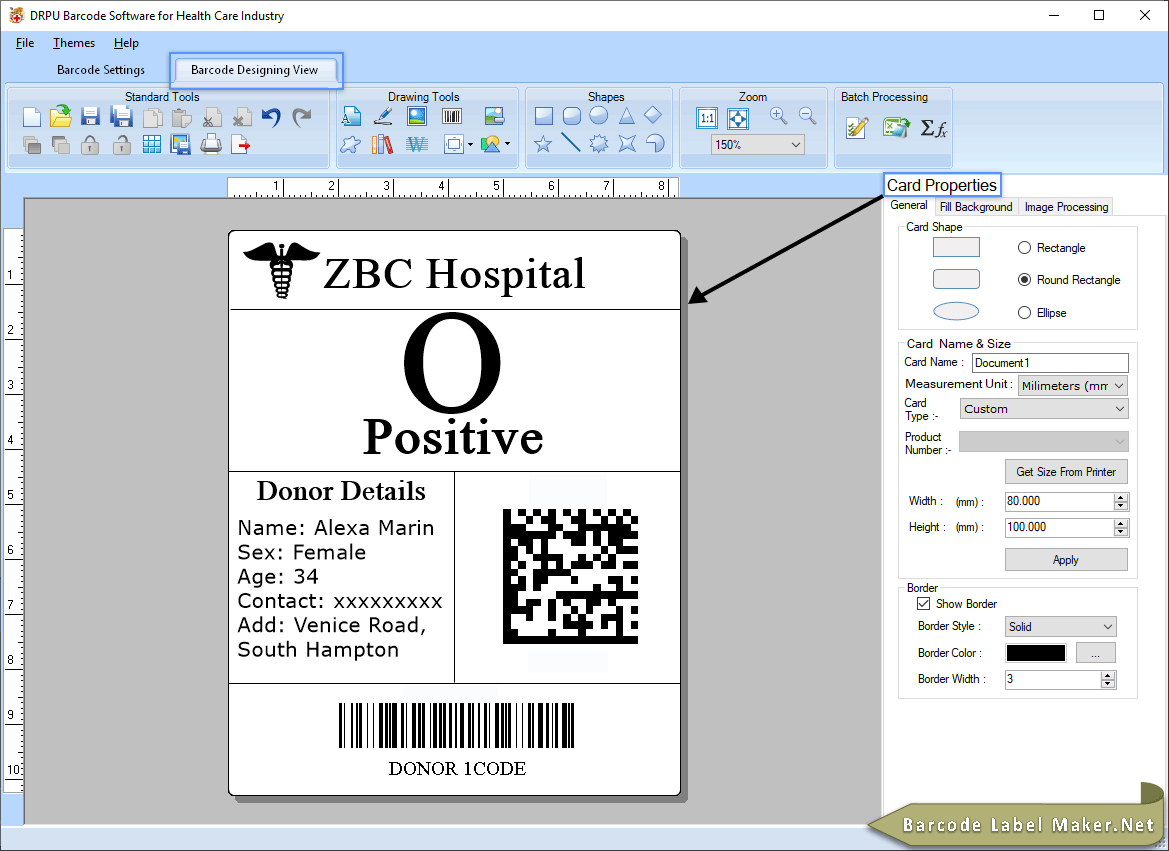Create a new blank label document

(x=31, y=117)
